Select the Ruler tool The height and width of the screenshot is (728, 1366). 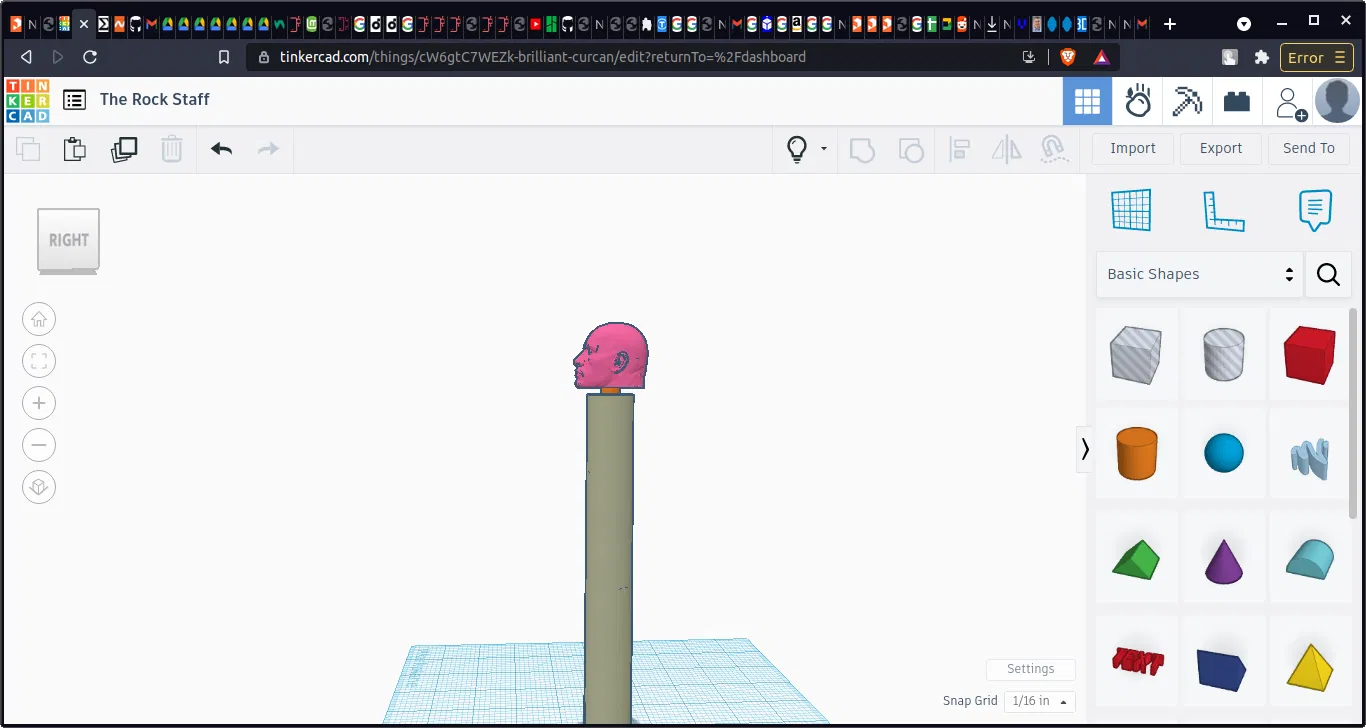pos(1223,210)
